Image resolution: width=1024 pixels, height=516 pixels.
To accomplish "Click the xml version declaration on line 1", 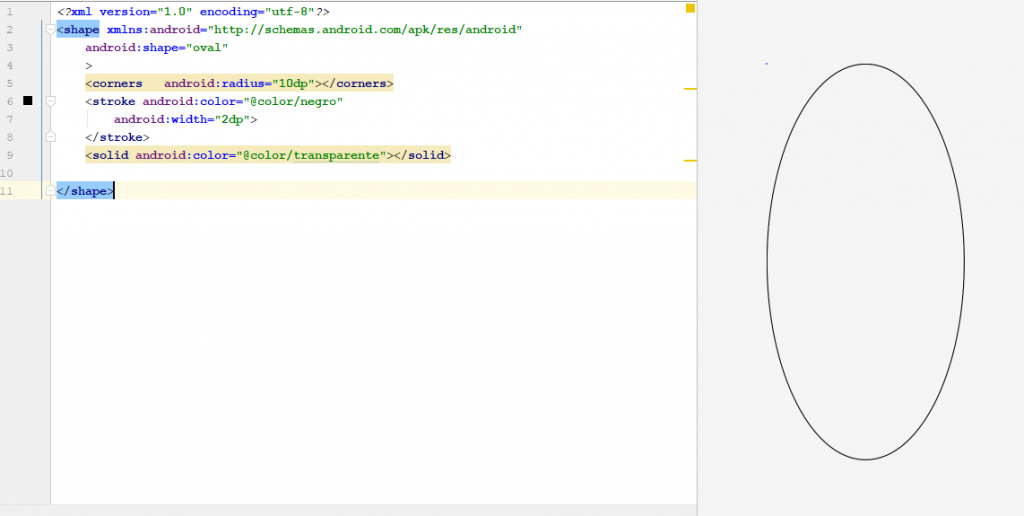I will coord(193,12).
